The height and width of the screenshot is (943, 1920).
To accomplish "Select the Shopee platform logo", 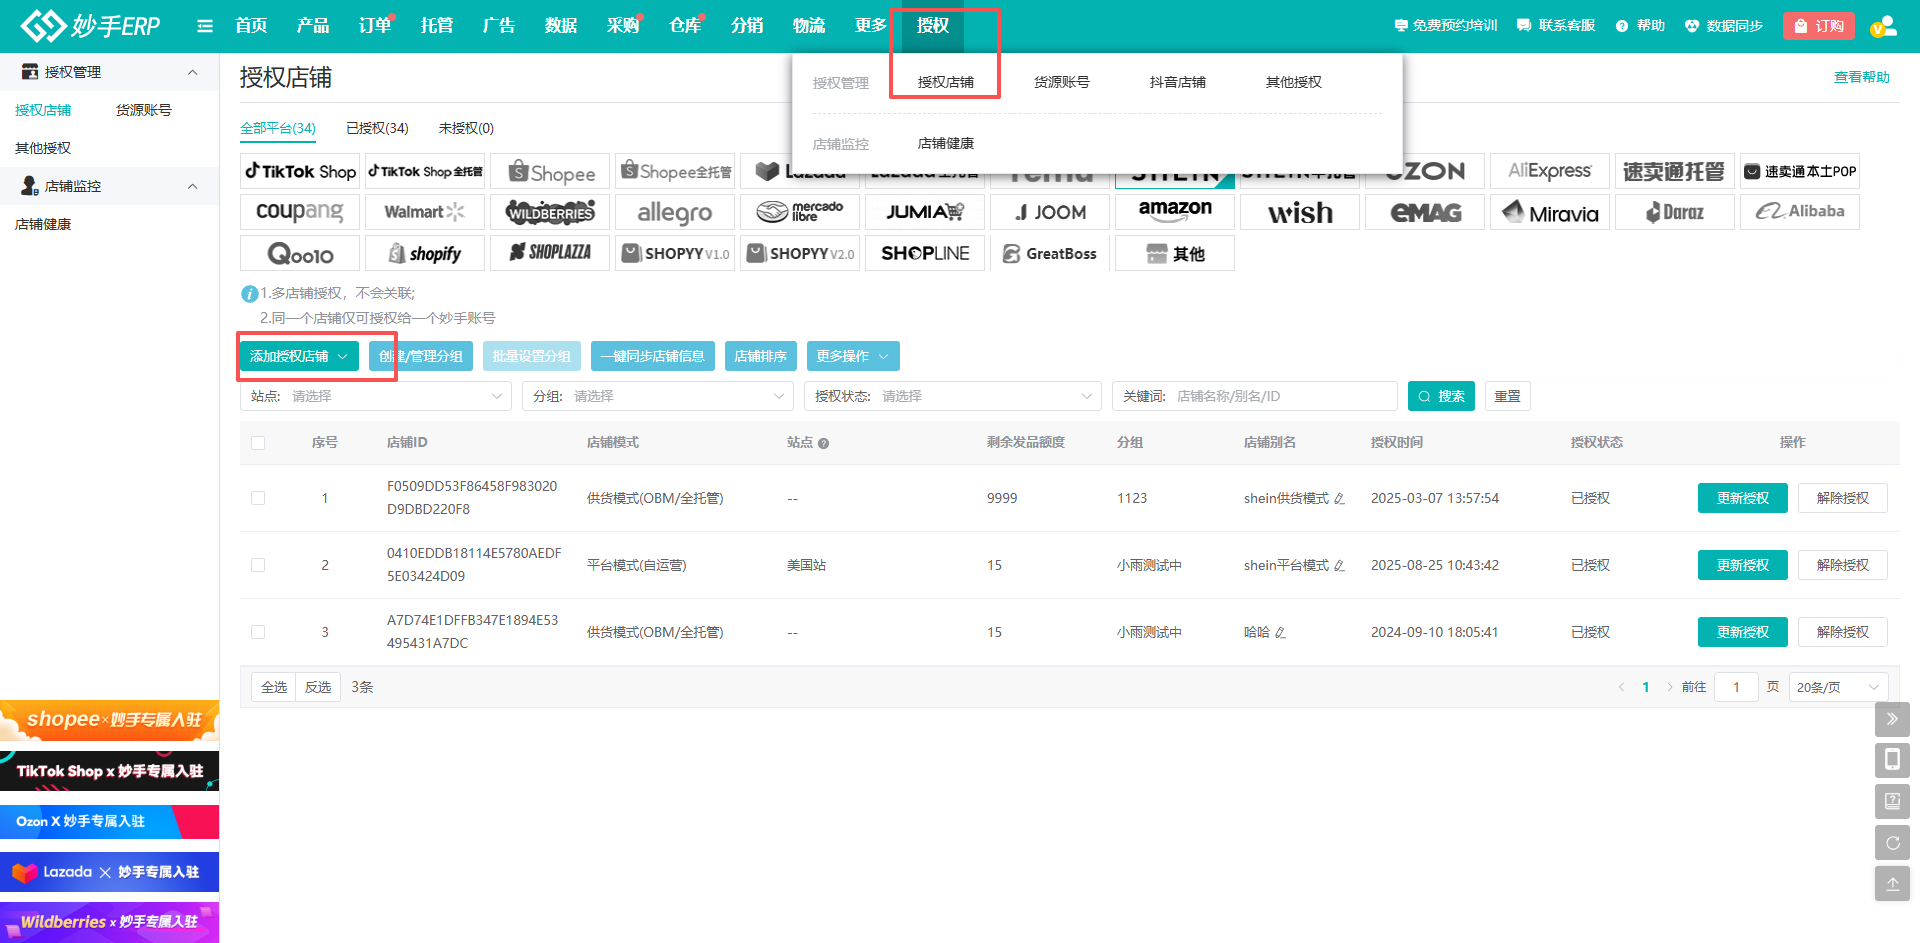I will coord(551,172).
